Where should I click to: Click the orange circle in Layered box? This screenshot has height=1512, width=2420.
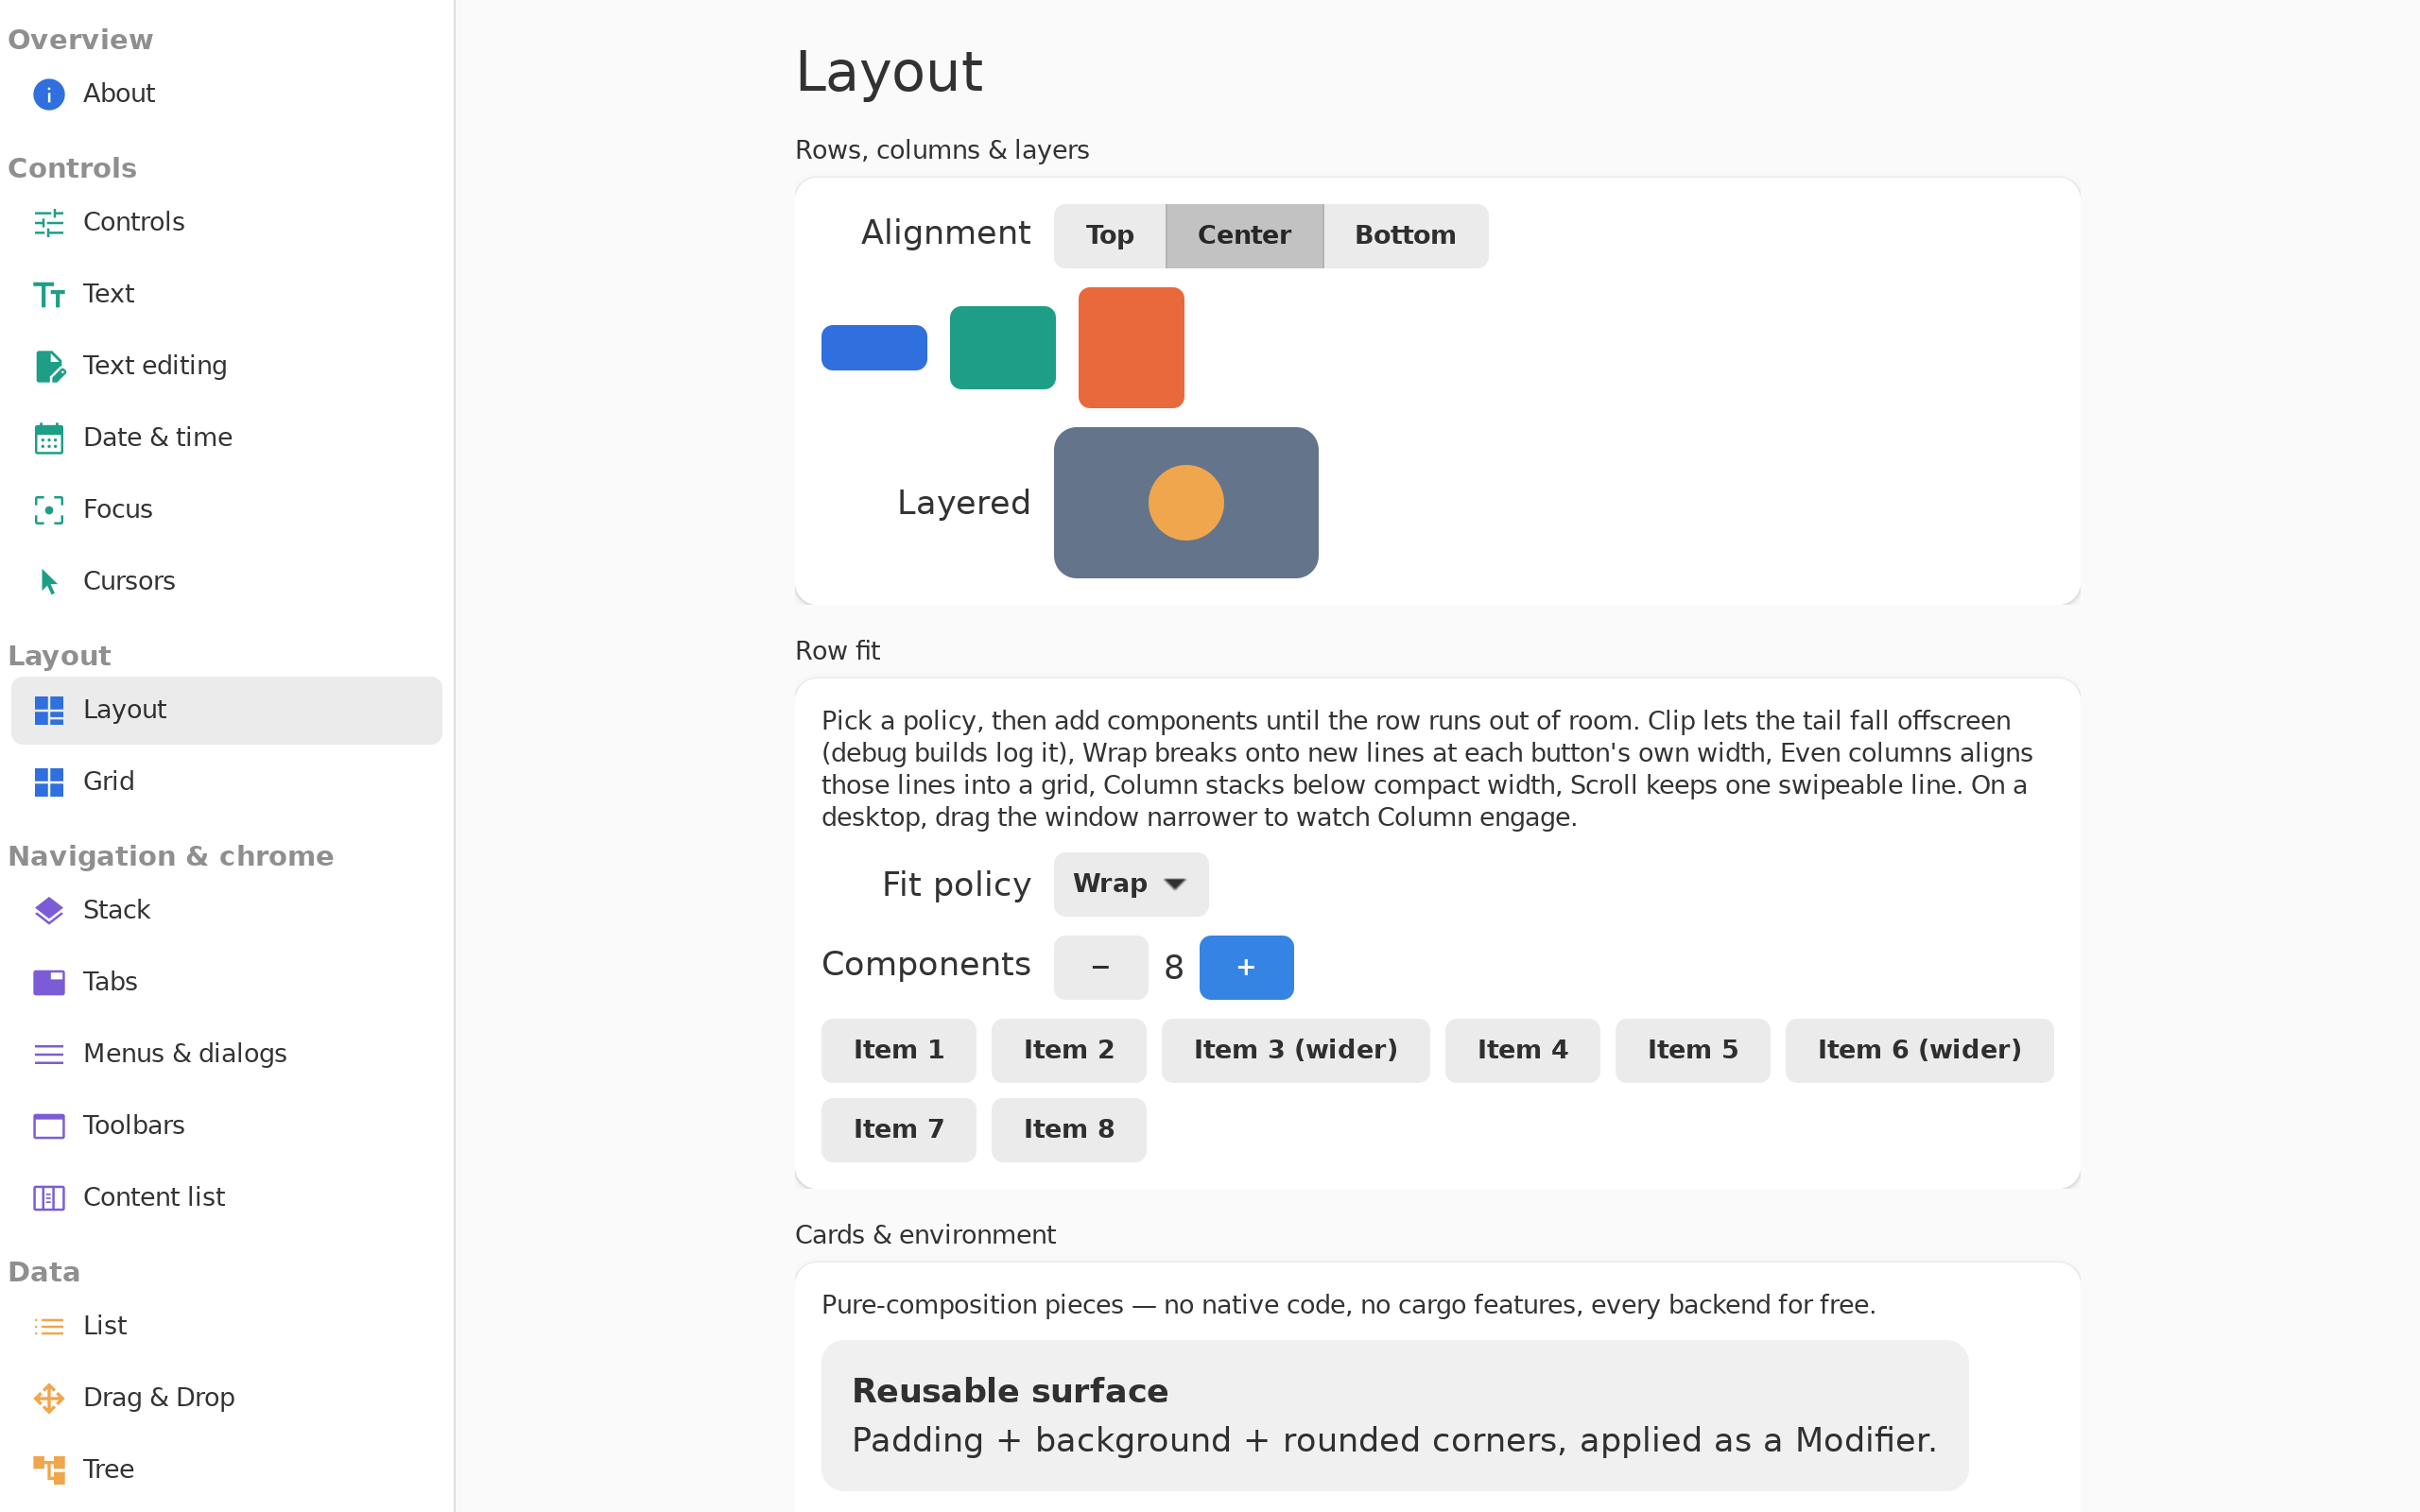pos(1186,503)
